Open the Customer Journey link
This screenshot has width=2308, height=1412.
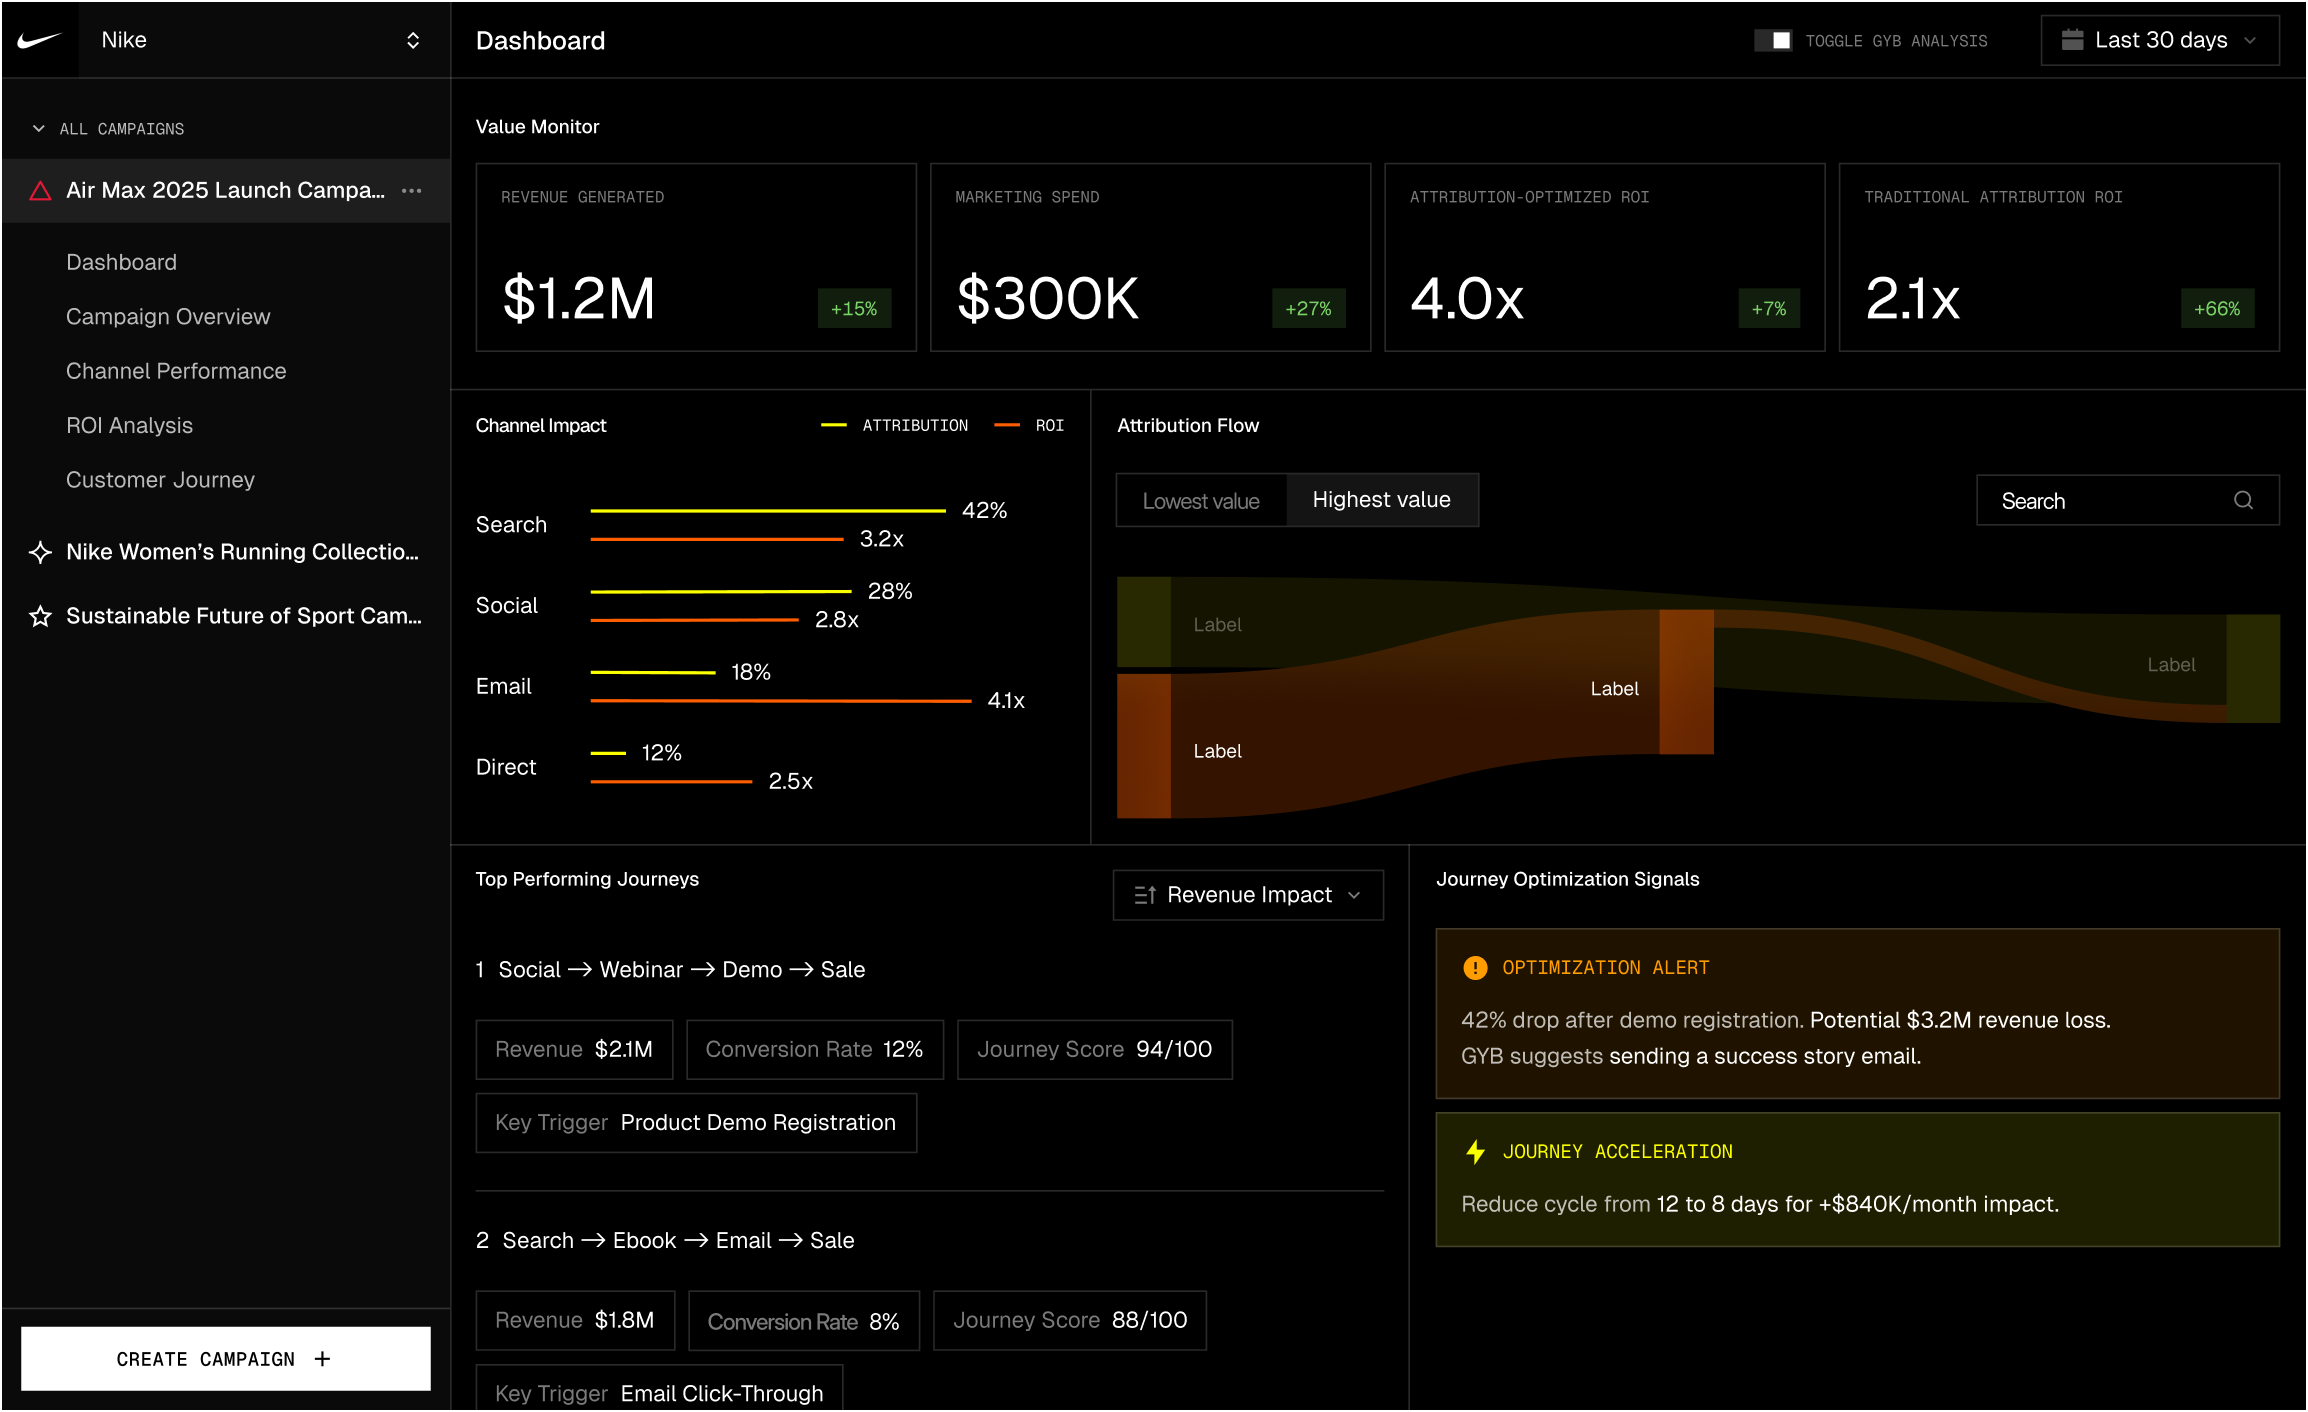(160, 480)
